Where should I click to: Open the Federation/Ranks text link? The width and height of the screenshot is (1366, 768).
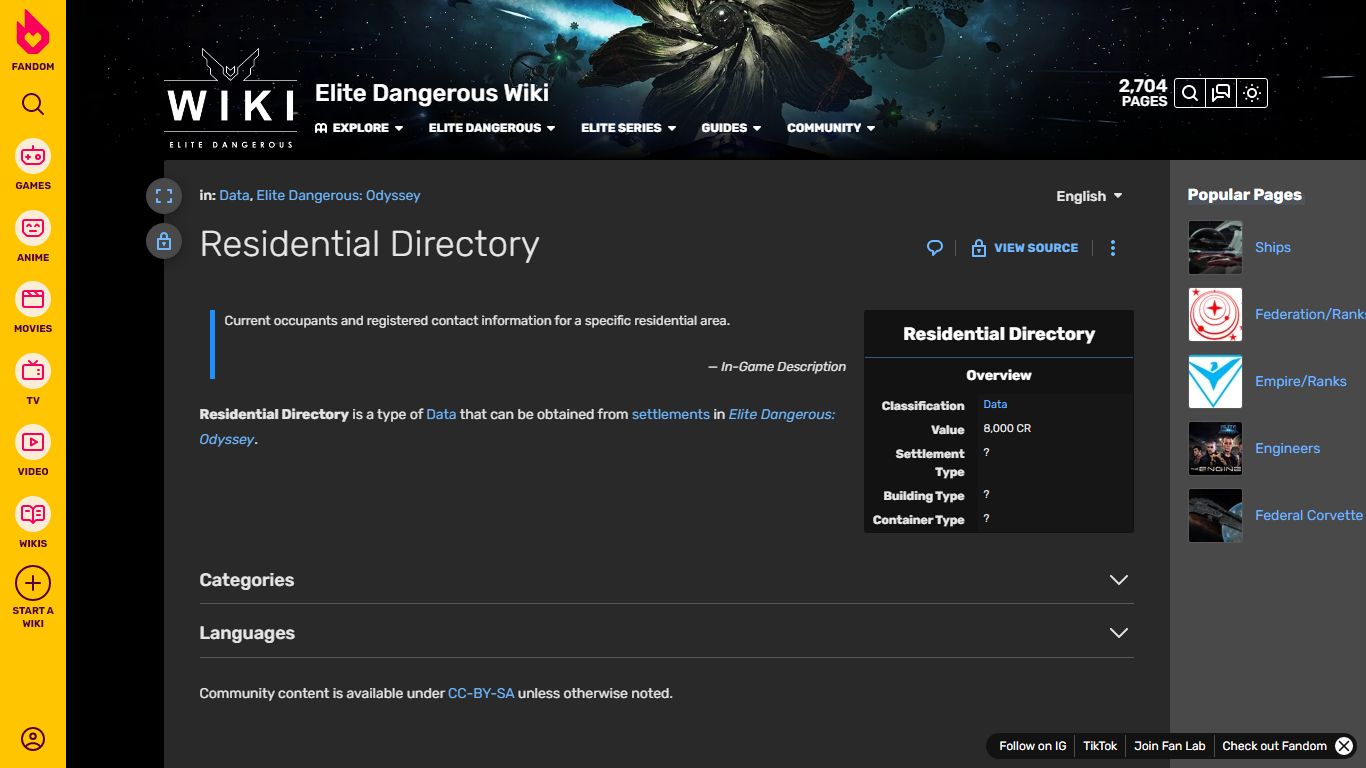[x=1310, y=314]
